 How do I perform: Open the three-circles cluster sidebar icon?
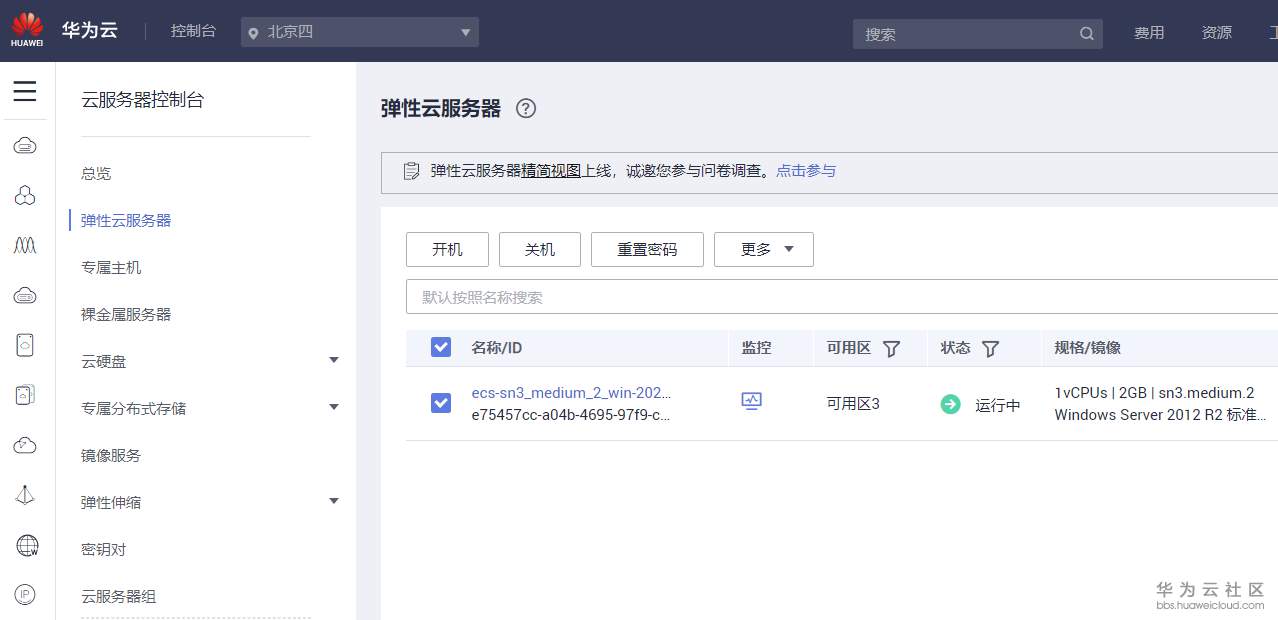tap(25, 196)
